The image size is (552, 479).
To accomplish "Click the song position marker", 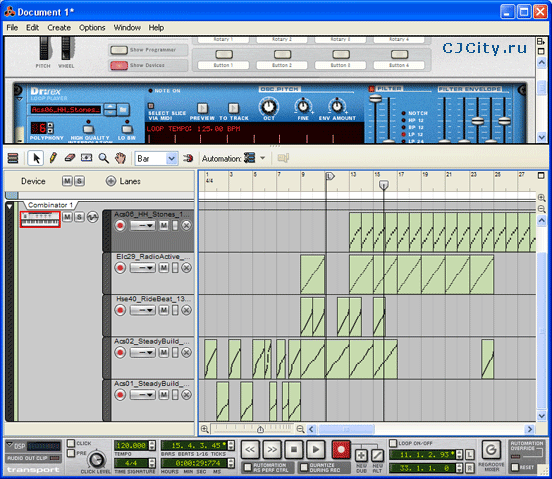I will [384, 184].
